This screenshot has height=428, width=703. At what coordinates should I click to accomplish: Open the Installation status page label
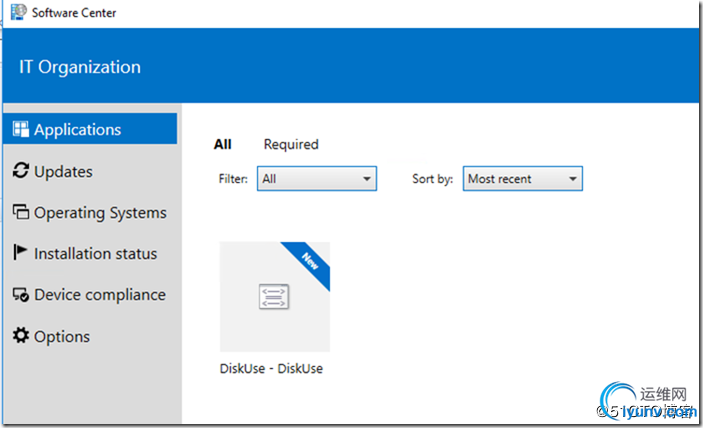[x=95, y=254]
